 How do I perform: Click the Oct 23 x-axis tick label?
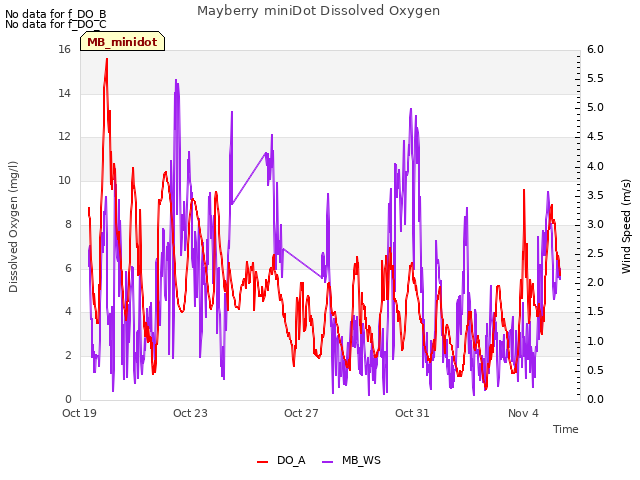click(x=190, y=413)
